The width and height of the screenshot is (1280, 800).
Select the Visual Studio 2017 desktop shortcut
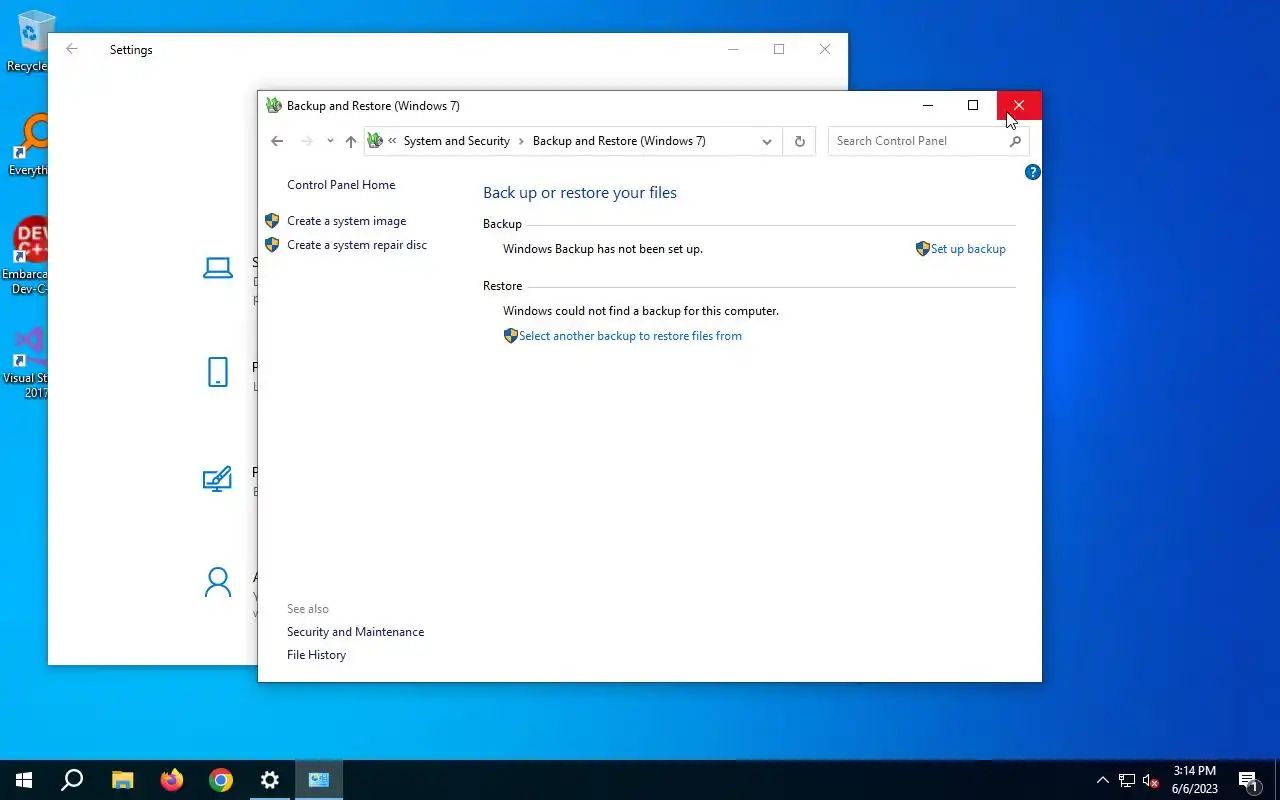tap(28, 363)
